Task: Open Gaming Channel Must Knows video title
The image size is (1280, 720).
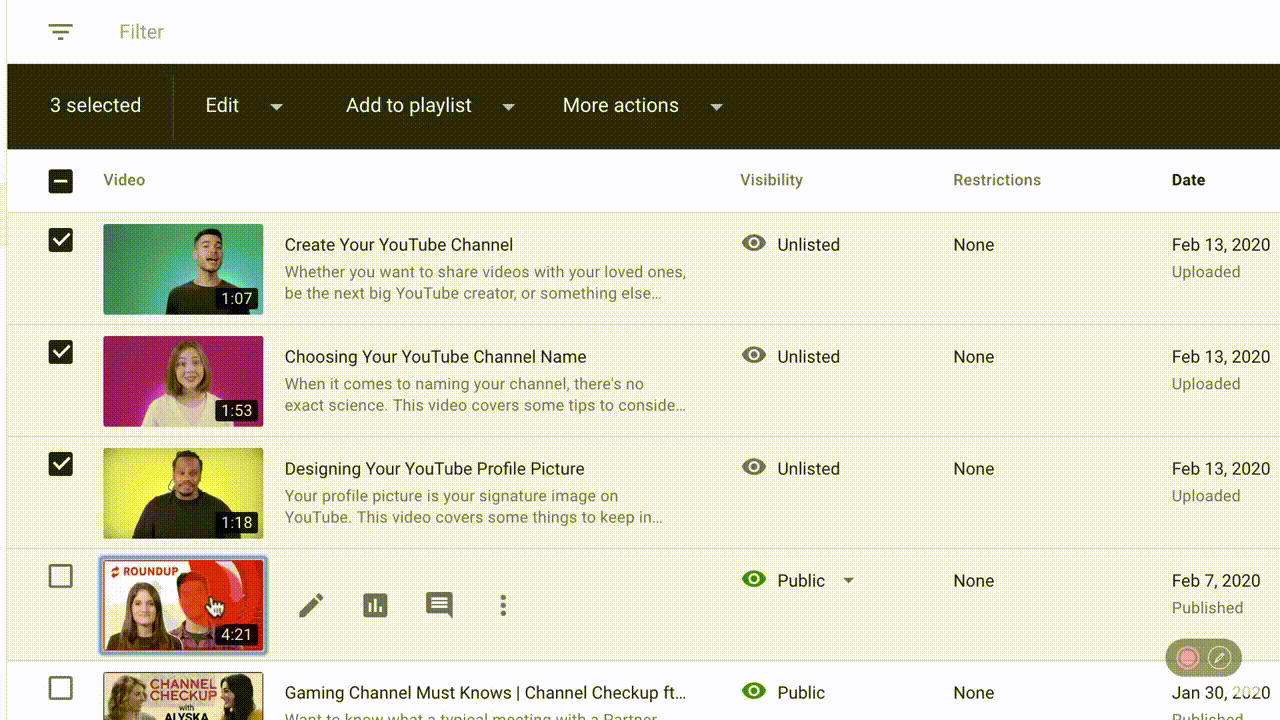Action: pyautogui.click(x=485, y=693)
